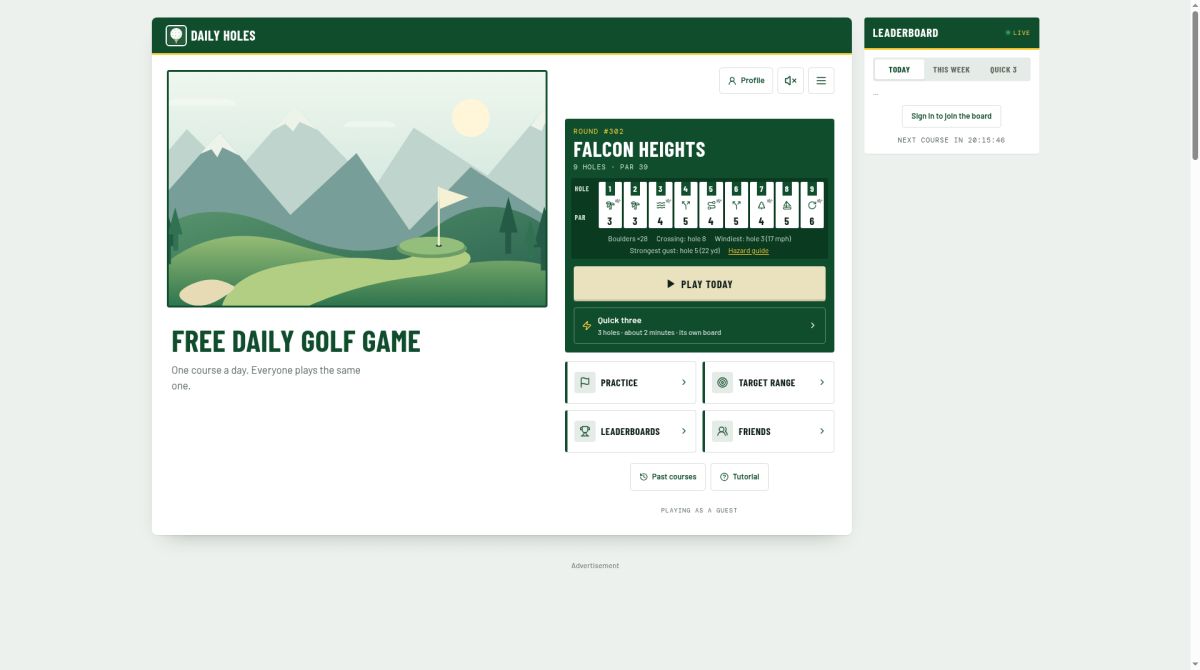Image resolution: width=1200 pixels, height=670 pixels.
Task: Open the hamburger menu
Action: (821, 81)
